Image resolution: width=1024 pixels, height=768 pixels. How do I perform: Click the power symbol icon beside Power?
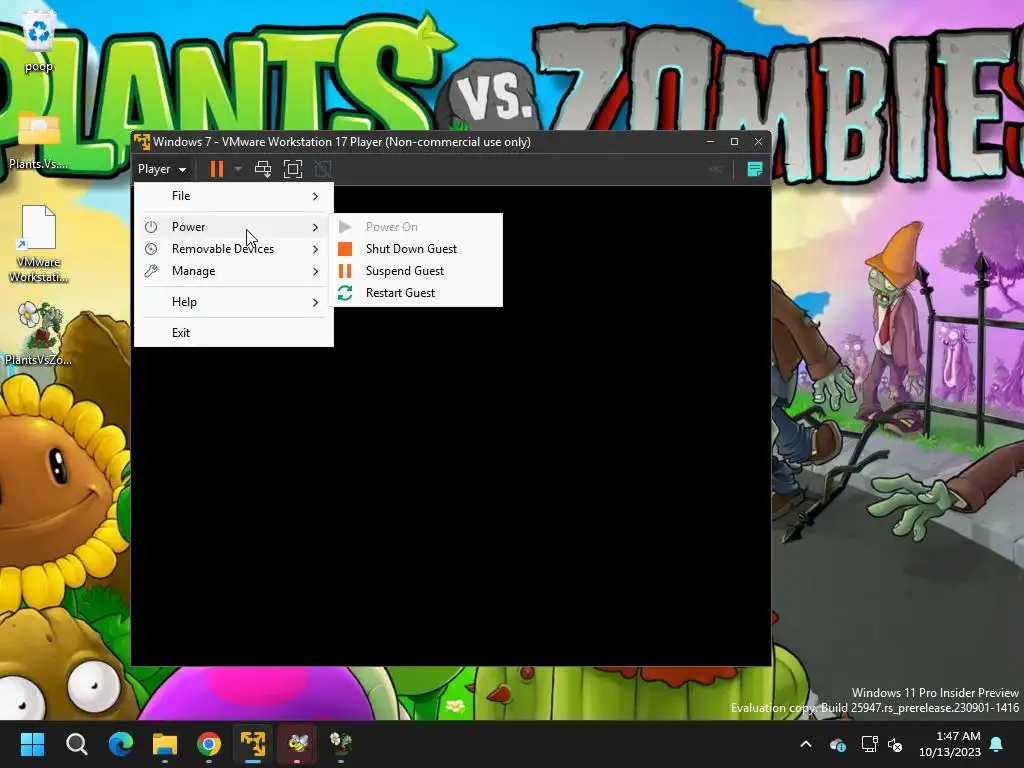151,227
